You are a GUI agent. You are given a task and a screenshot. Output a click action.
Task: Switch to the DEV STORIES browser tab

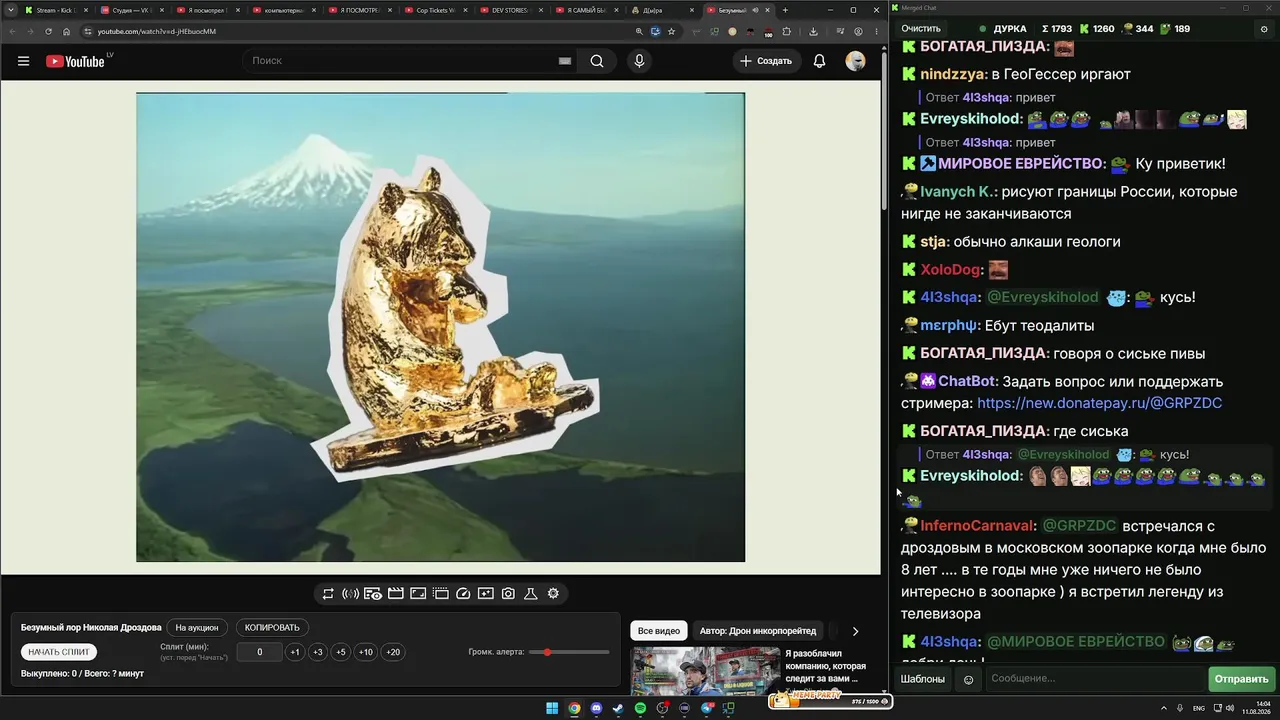pos(510,10)
